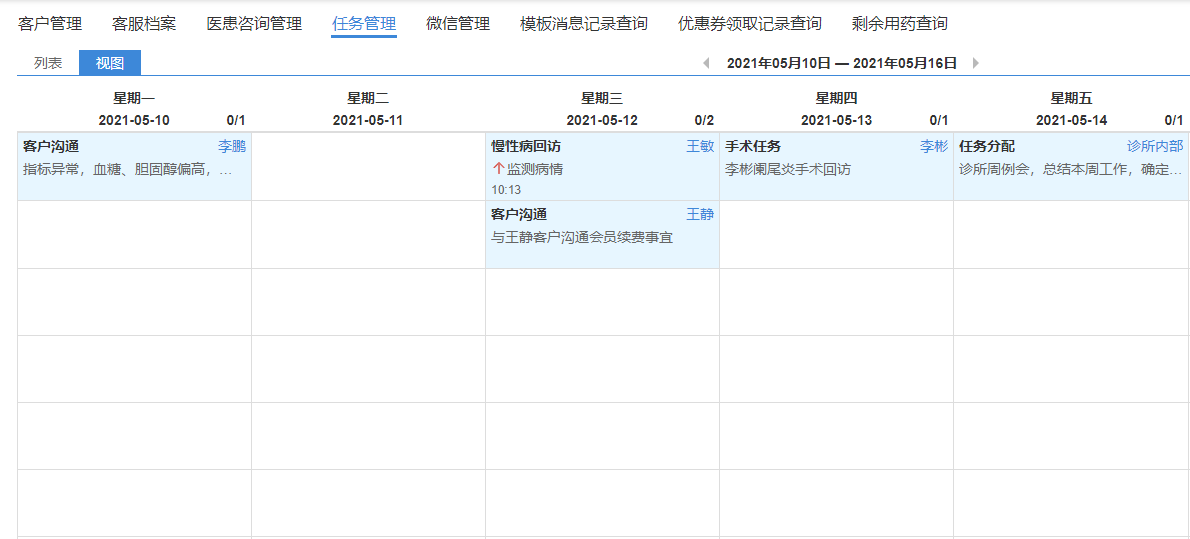Click red priority arrow on 监测病情 task
Viewport: 1190px width, 539px height.
pyautogui.click(x=498, y=169)
